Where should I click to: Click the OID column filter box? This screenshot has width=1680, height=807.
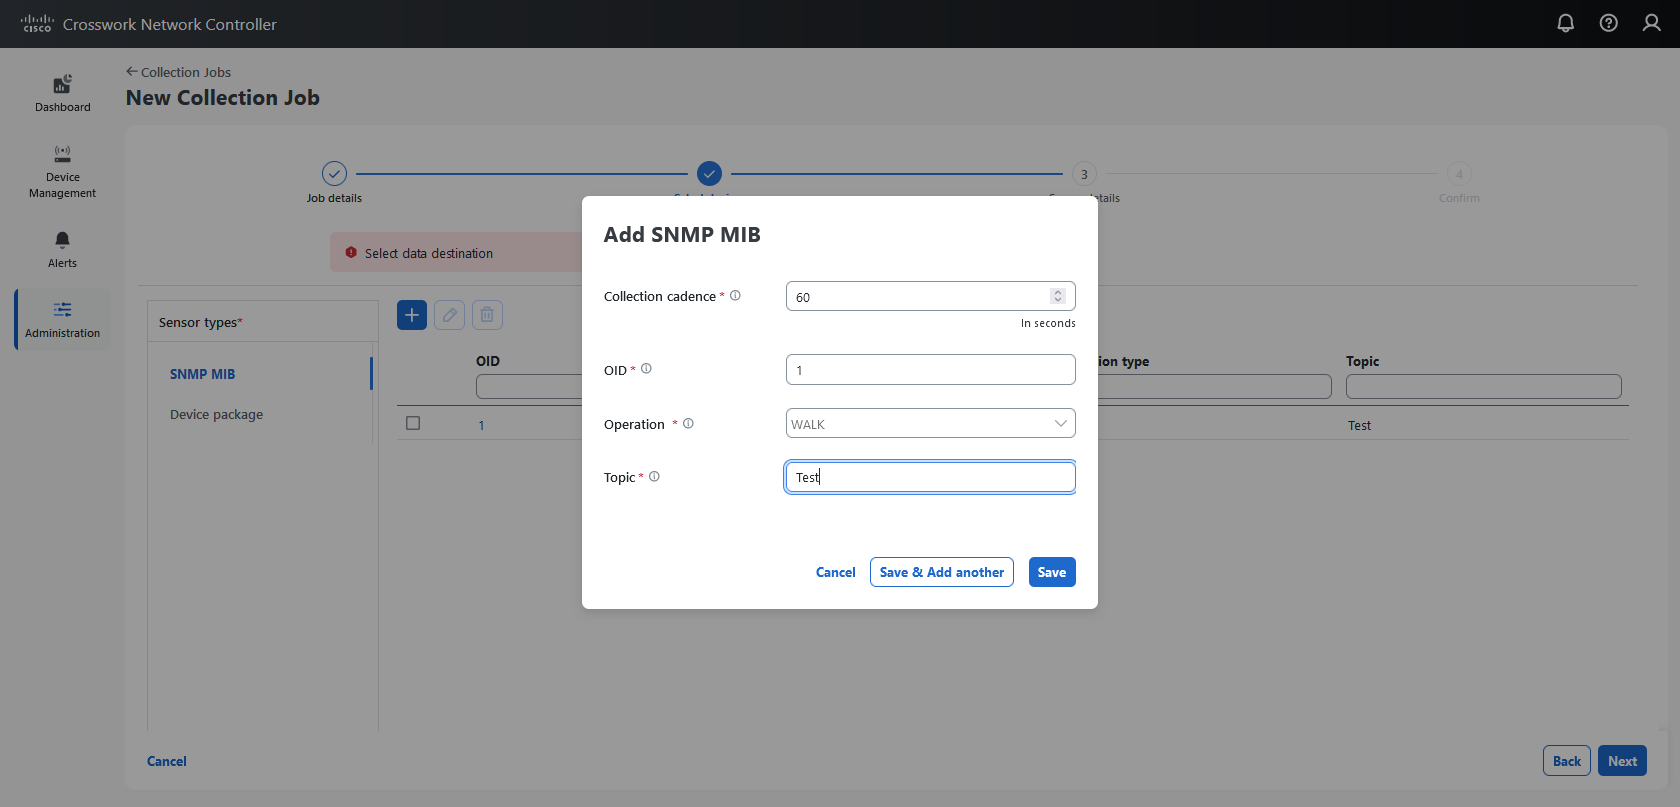tap(530, 387)
